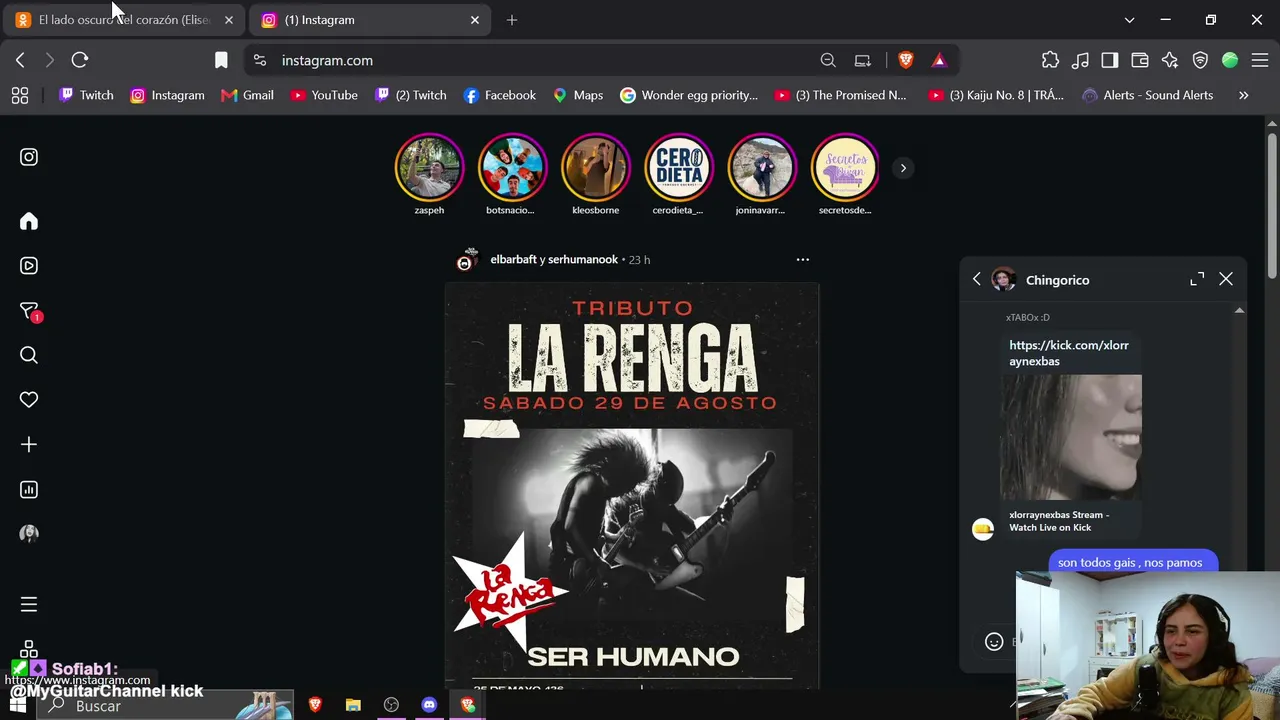Toggle the browser sidebar panel
The height and width of the screenshot is (720, 1280).
click(x=1110, y=60)
